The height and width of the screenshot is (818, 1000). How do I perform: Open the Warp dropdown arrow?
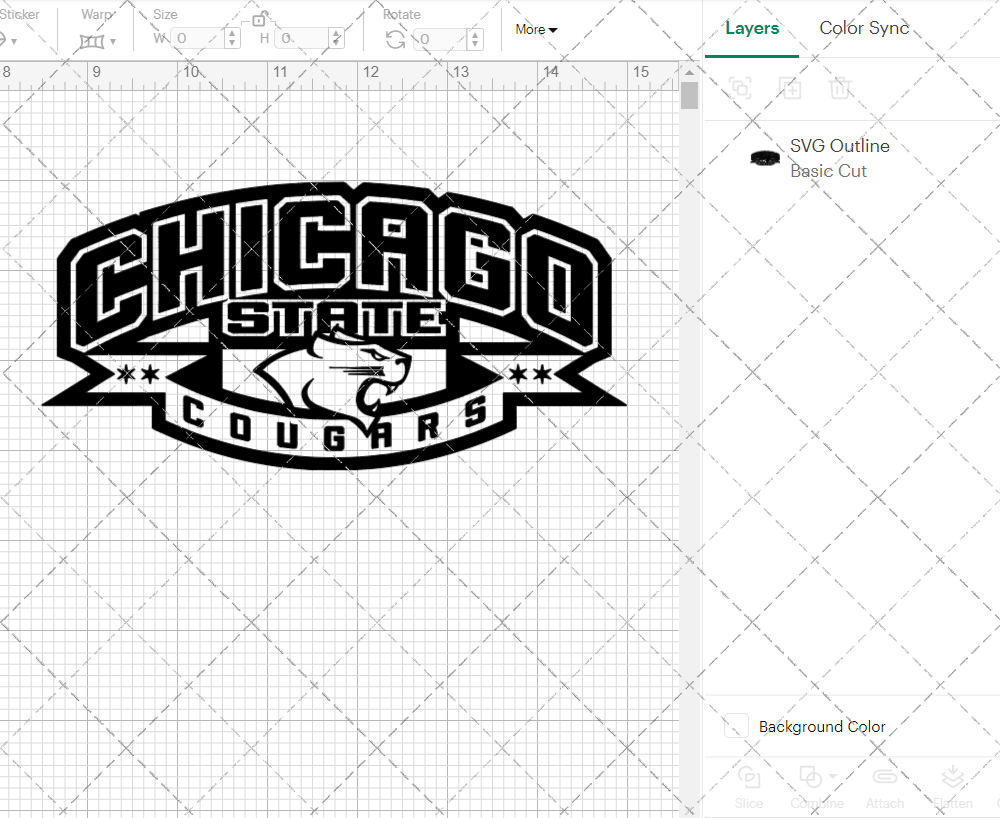pyautogui.click(x=112, y=40)
